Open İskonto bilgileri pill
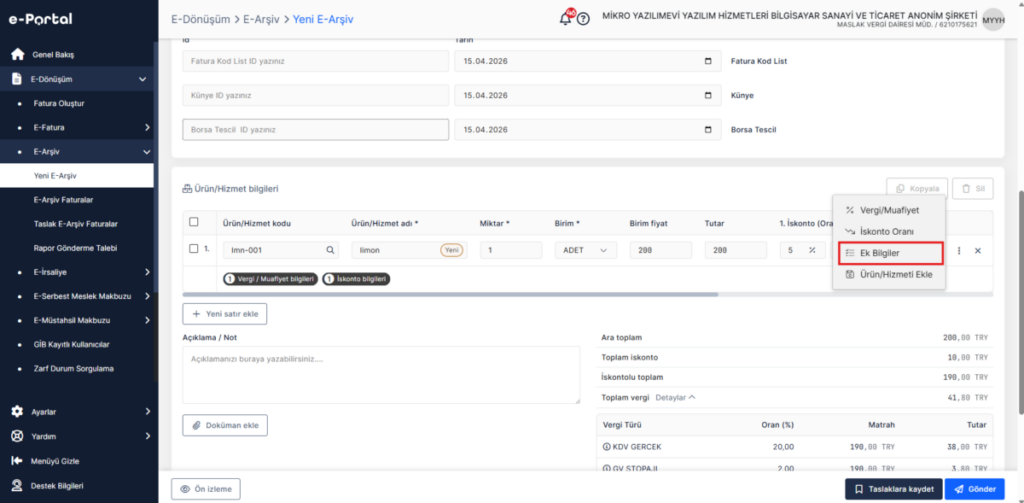1024x503 pixels. [x=356, y=279]
